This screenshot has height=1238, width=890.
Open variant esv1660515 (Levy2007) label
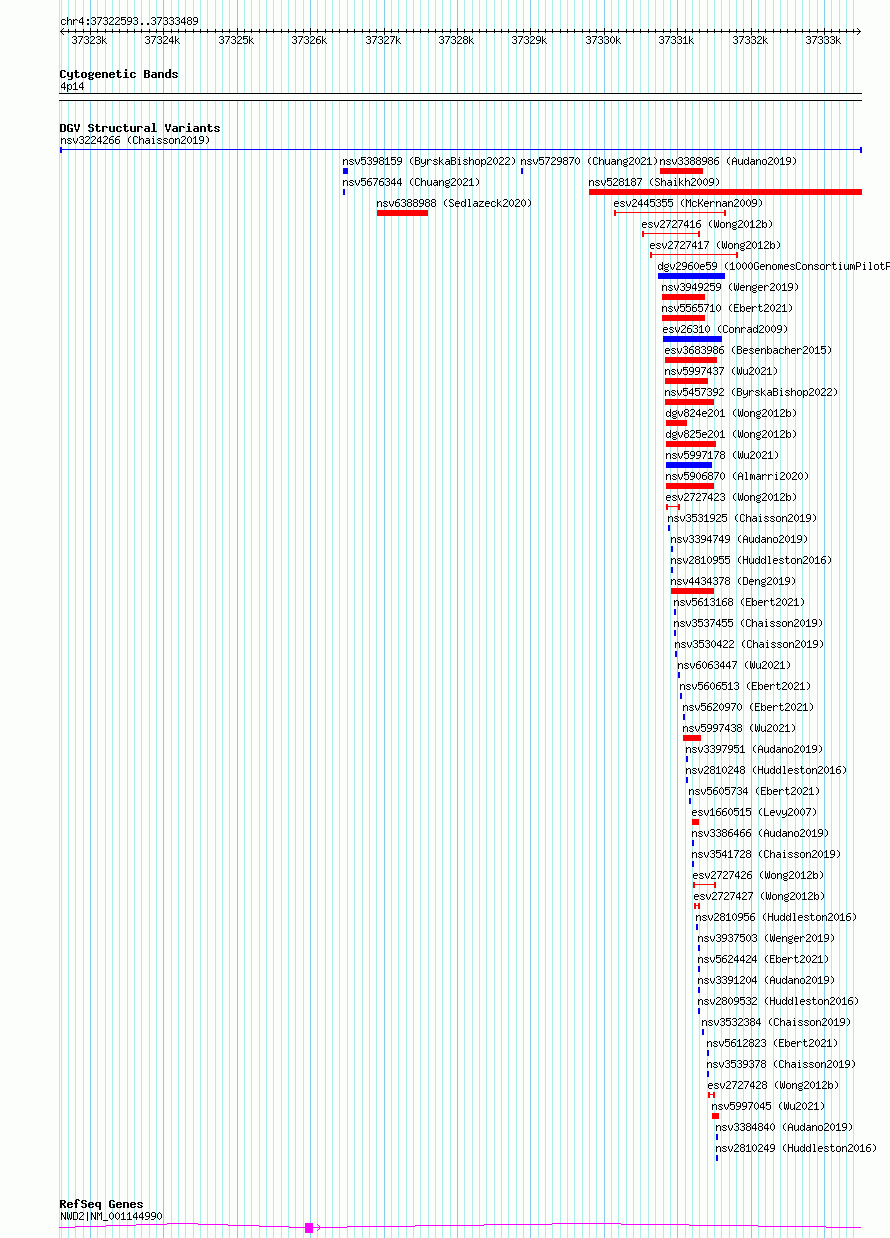coord(754,812)
